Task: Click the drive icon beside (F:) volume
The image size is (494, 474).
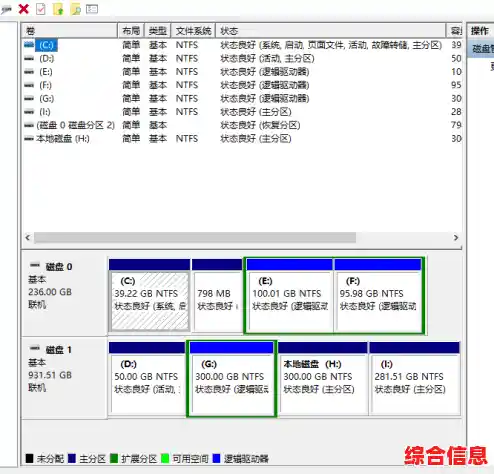Action: click(29, 85)
